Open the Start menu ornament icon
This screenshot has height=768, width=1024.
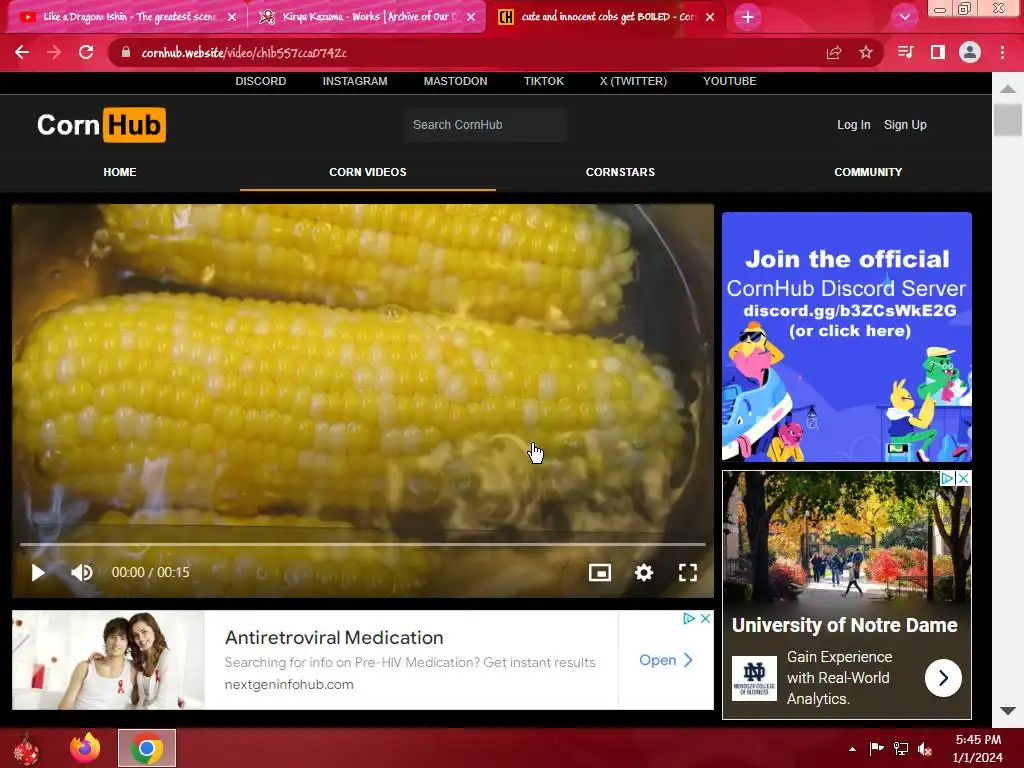point(26,748)
